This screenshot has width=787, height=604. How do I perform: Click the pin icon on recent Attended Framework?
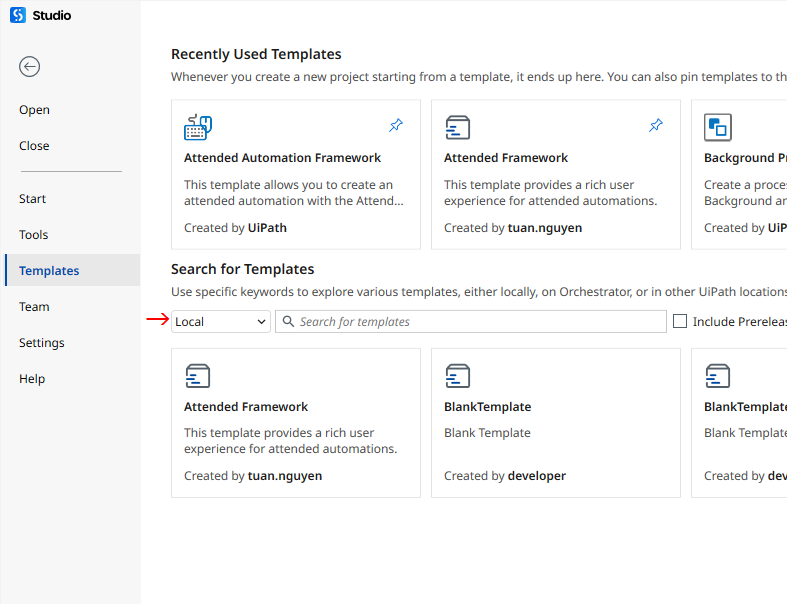pyautogui.click(x=656, y=125)
